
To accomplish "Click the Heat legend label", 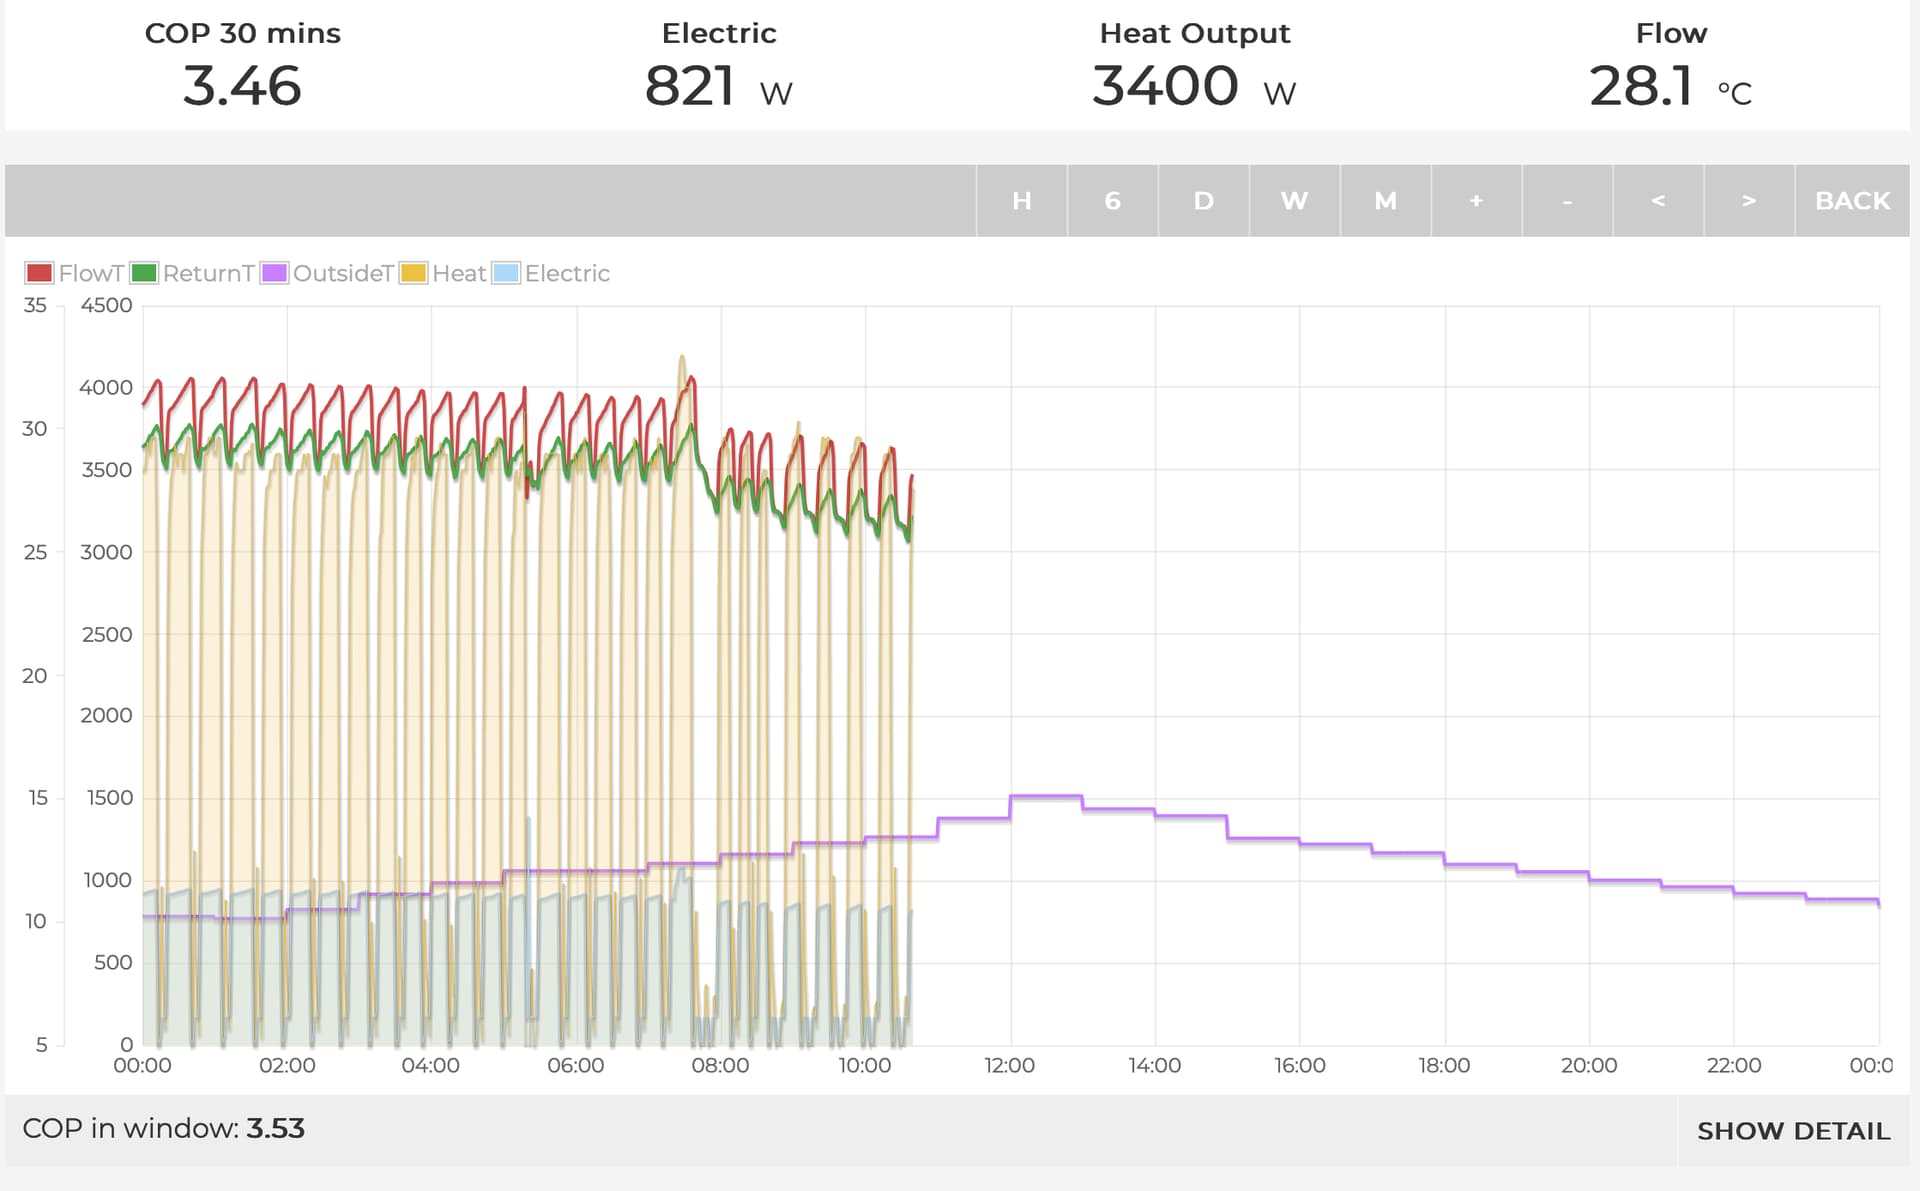I will (x=459, y=273).
